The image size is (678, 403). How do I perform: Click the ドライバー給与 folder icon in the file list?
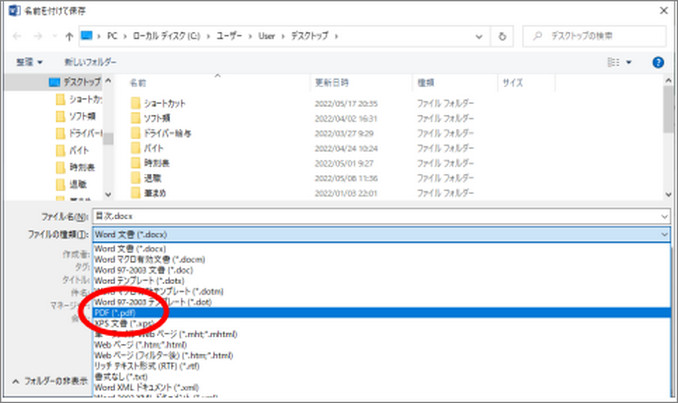136,133
